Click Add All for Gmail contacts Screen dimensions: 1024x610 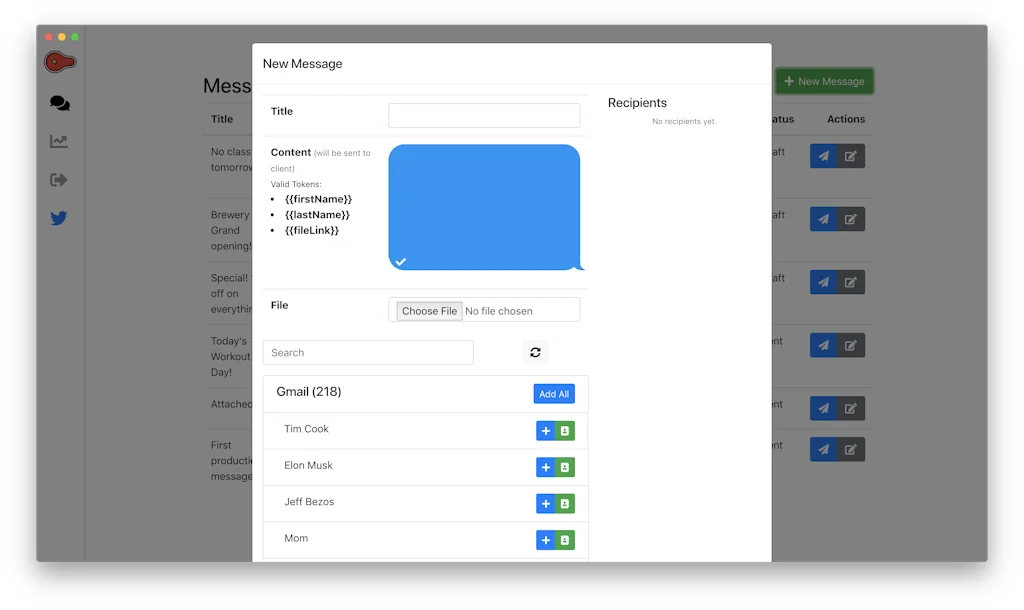pyautogui.click(x=554, y=394)
